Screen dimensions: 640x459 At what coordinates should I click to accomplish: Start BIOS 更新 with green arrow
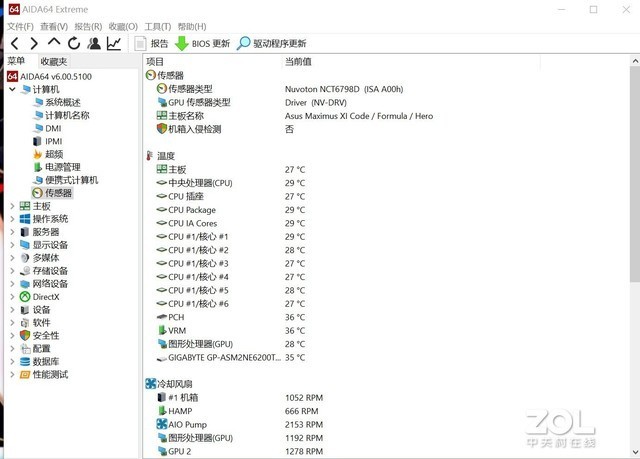(x=202, y=44)
